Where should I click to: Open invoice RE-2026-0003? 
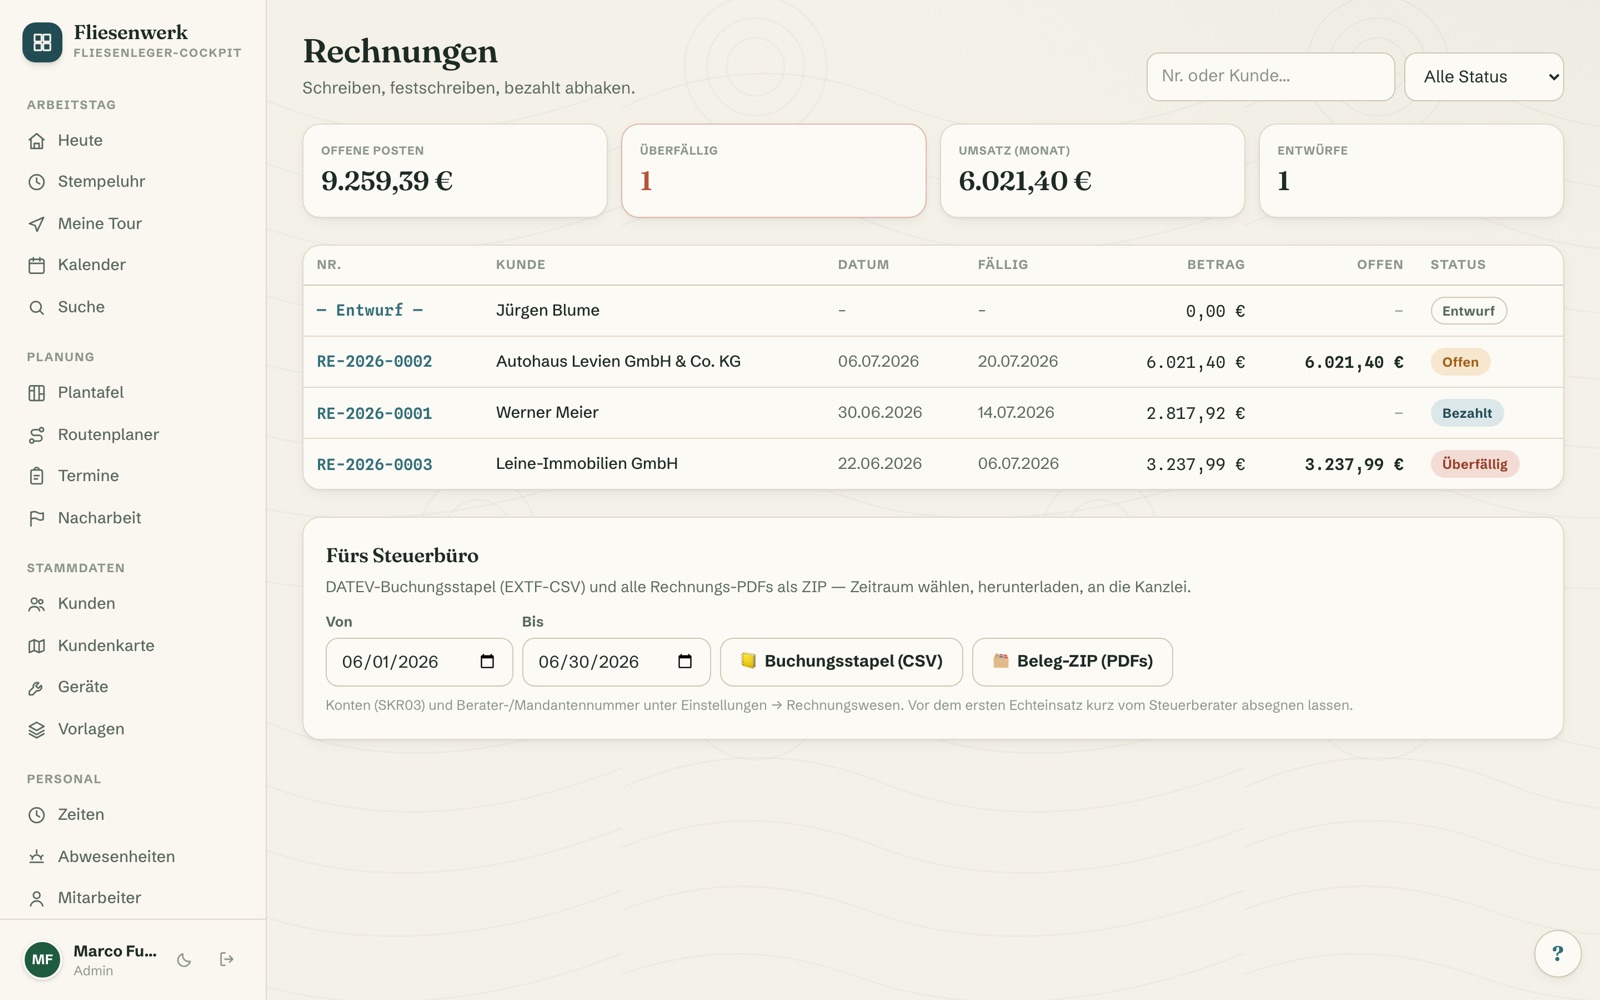tap(374, 464)
